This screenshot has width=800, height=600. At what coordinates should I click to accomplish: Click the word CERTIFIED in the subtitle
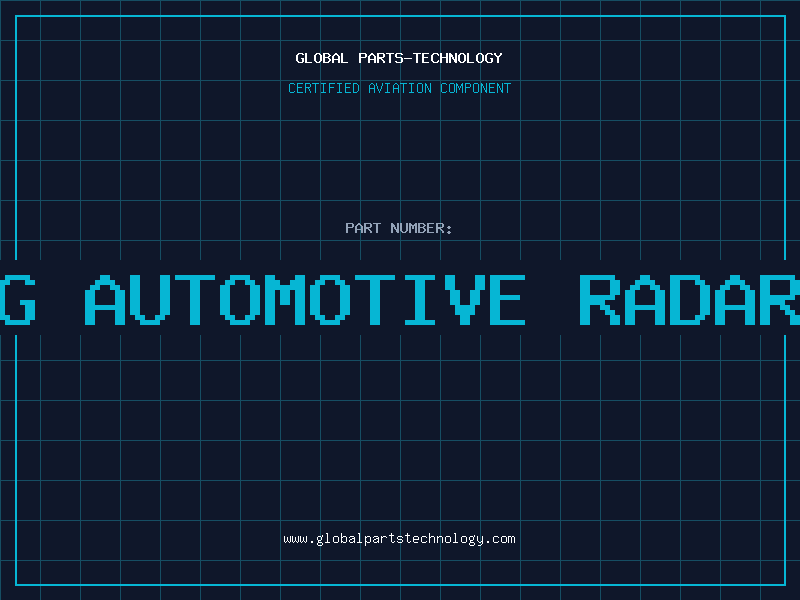click(325, 88)
